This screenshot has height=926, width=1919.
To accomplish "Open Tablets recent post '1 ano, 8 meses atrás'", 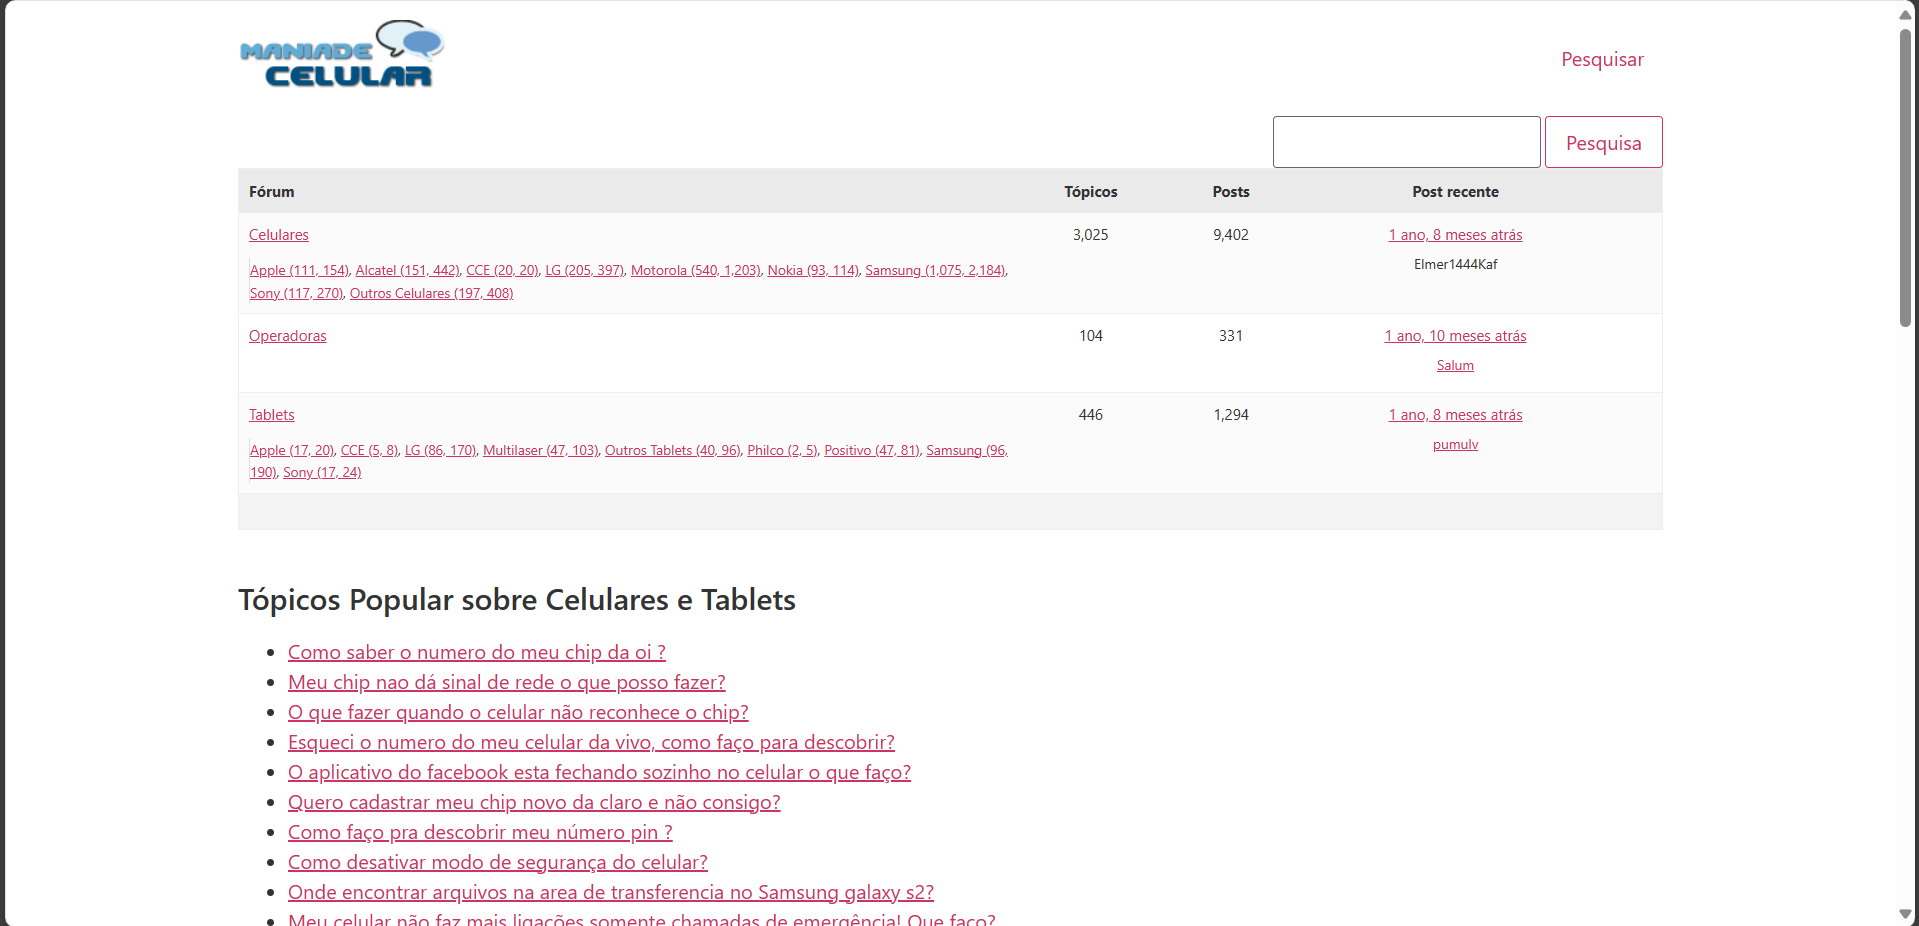I will 1455,415.
